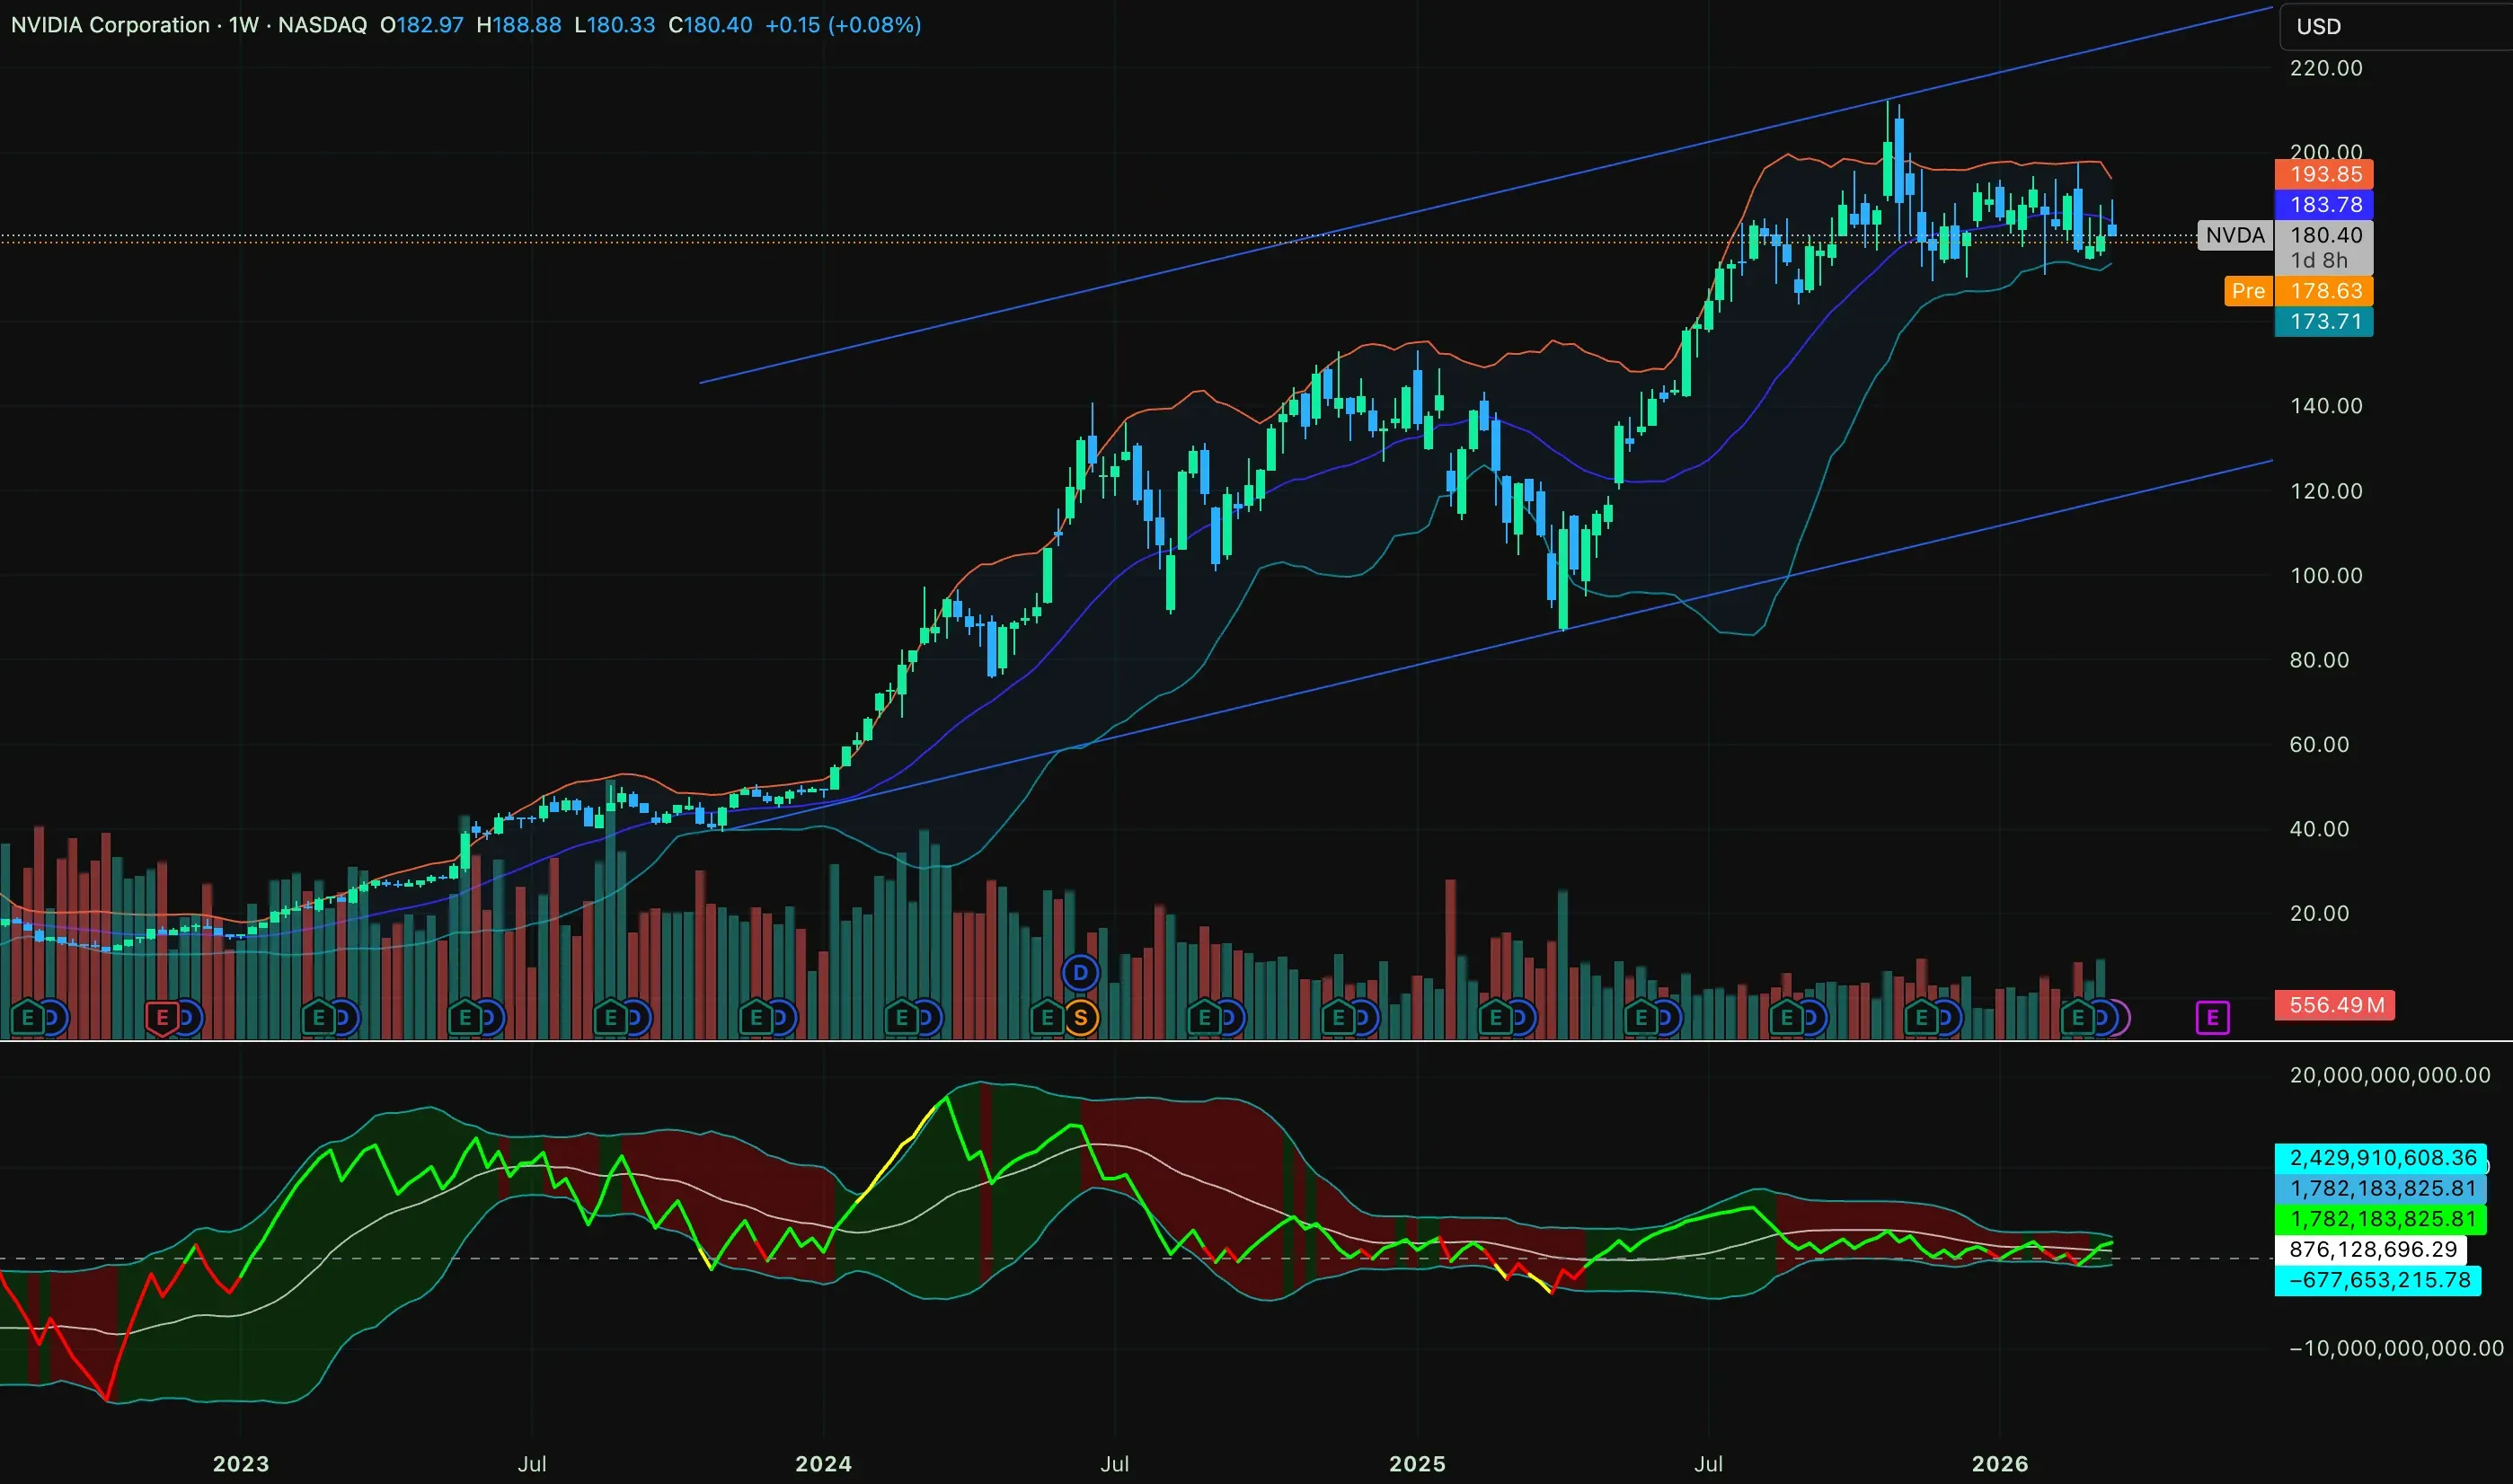Click the white 876,128,696.29 indicator label

coord(2371,1250)
